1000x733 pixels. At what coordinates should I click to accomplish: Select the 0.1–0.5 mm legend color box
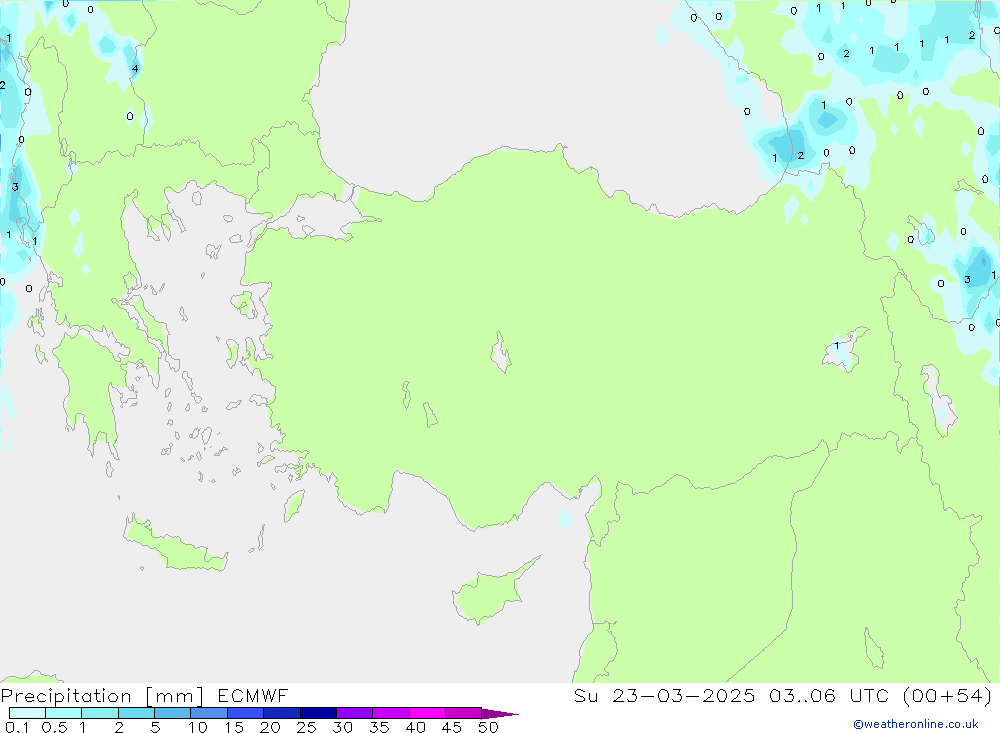[x=27, y=713]
